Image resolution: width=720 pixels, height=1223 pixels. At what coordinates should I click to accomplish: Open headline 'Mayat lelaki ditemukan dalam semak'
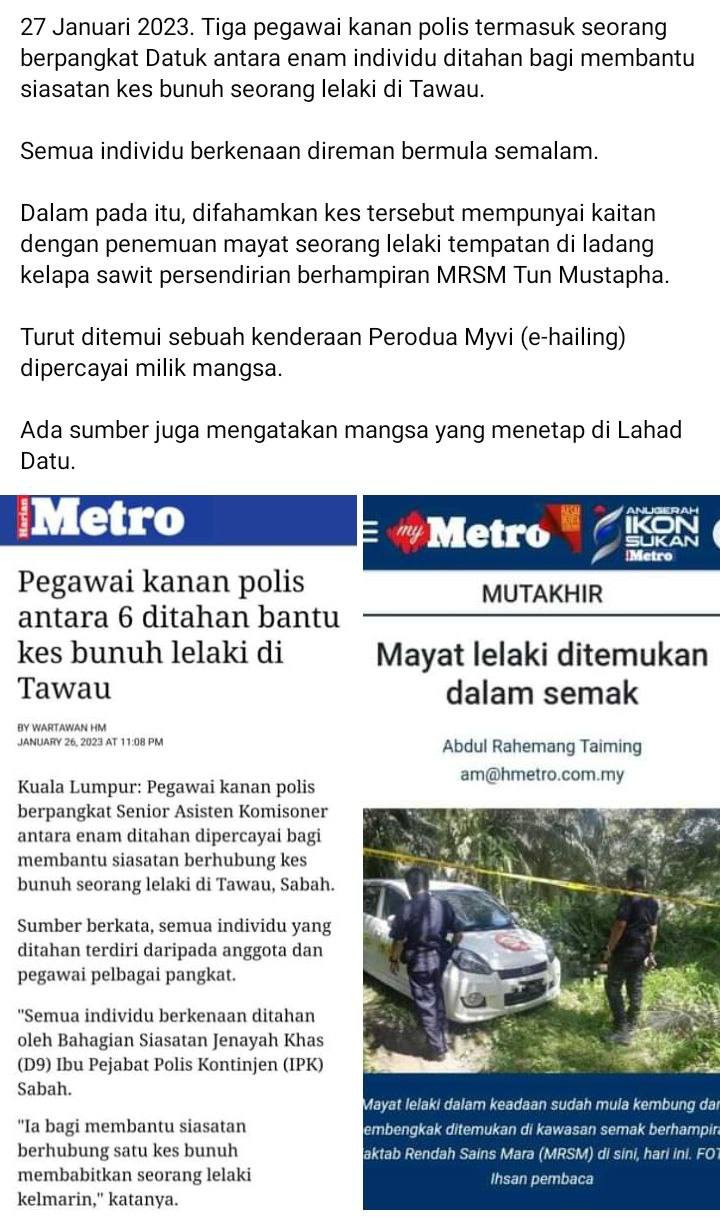(x=541, y=674)
